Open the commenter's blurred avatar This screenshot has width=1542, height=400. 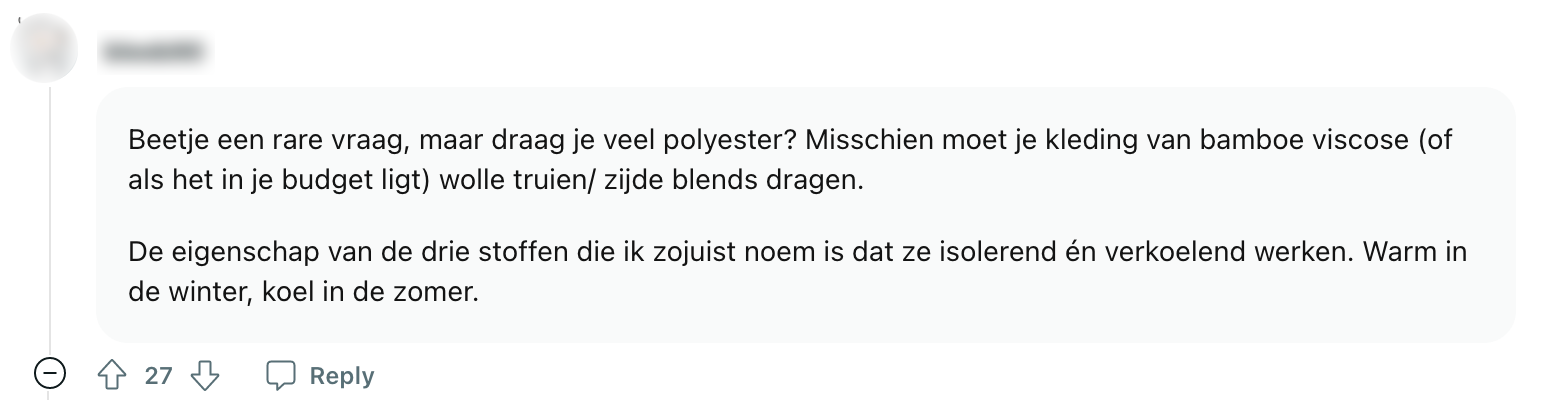[x=45, y=48]
